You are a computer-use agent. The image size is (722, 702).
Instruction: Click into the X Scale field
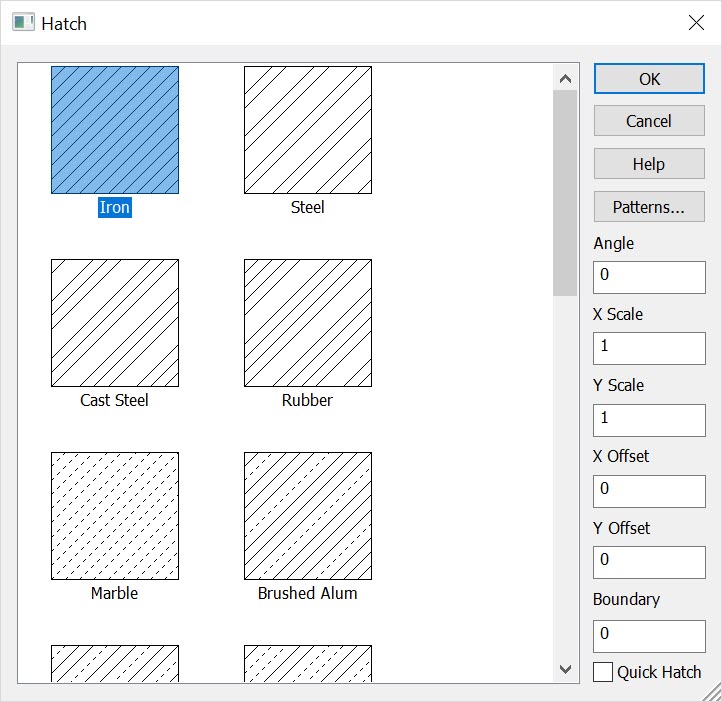click(x=649, y=348)
